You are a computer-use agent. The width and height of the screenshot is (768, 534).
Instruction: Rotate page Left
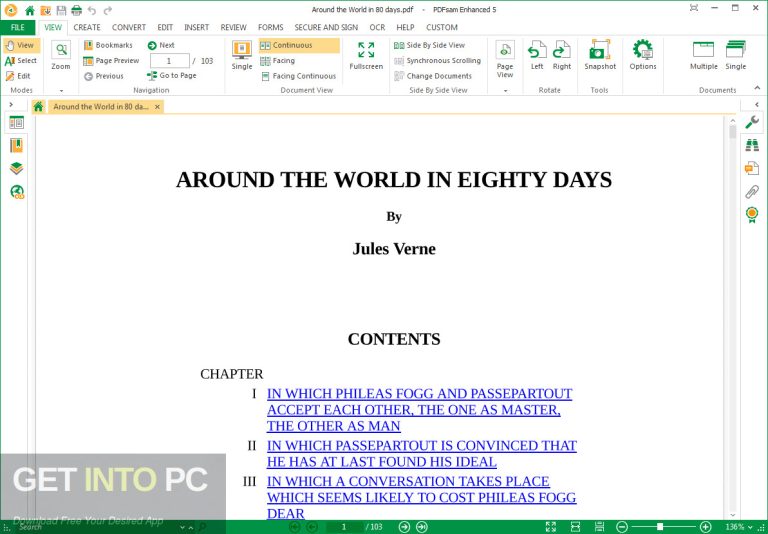point(537,55)
